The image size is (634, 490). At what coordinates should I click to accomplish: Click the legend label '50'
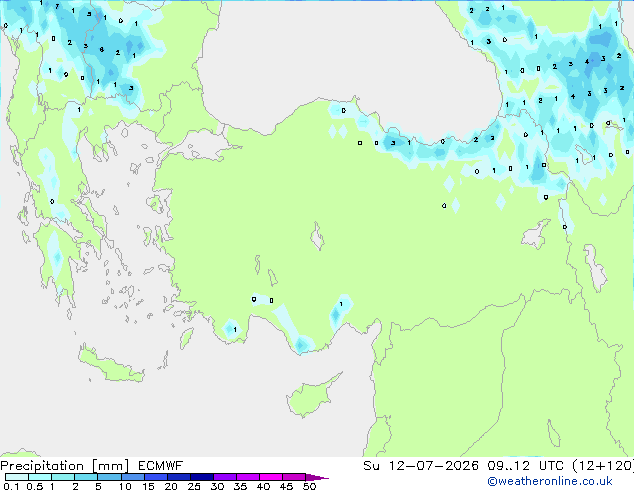(309, 486)
